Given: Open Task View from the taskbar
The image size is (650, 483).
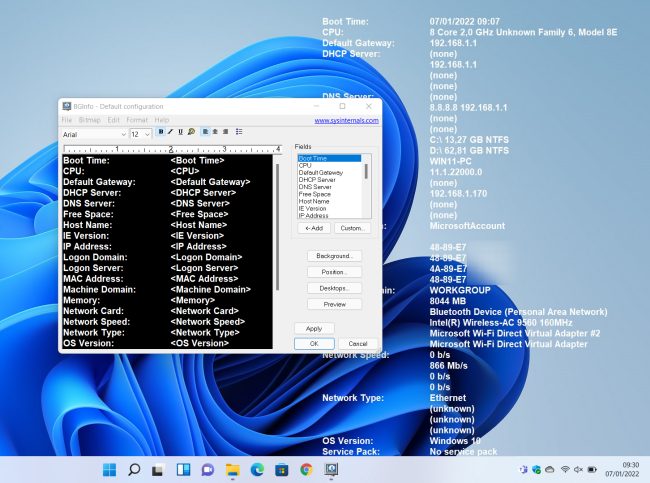Looking at the screenshot, I should (x=158, y=470).
